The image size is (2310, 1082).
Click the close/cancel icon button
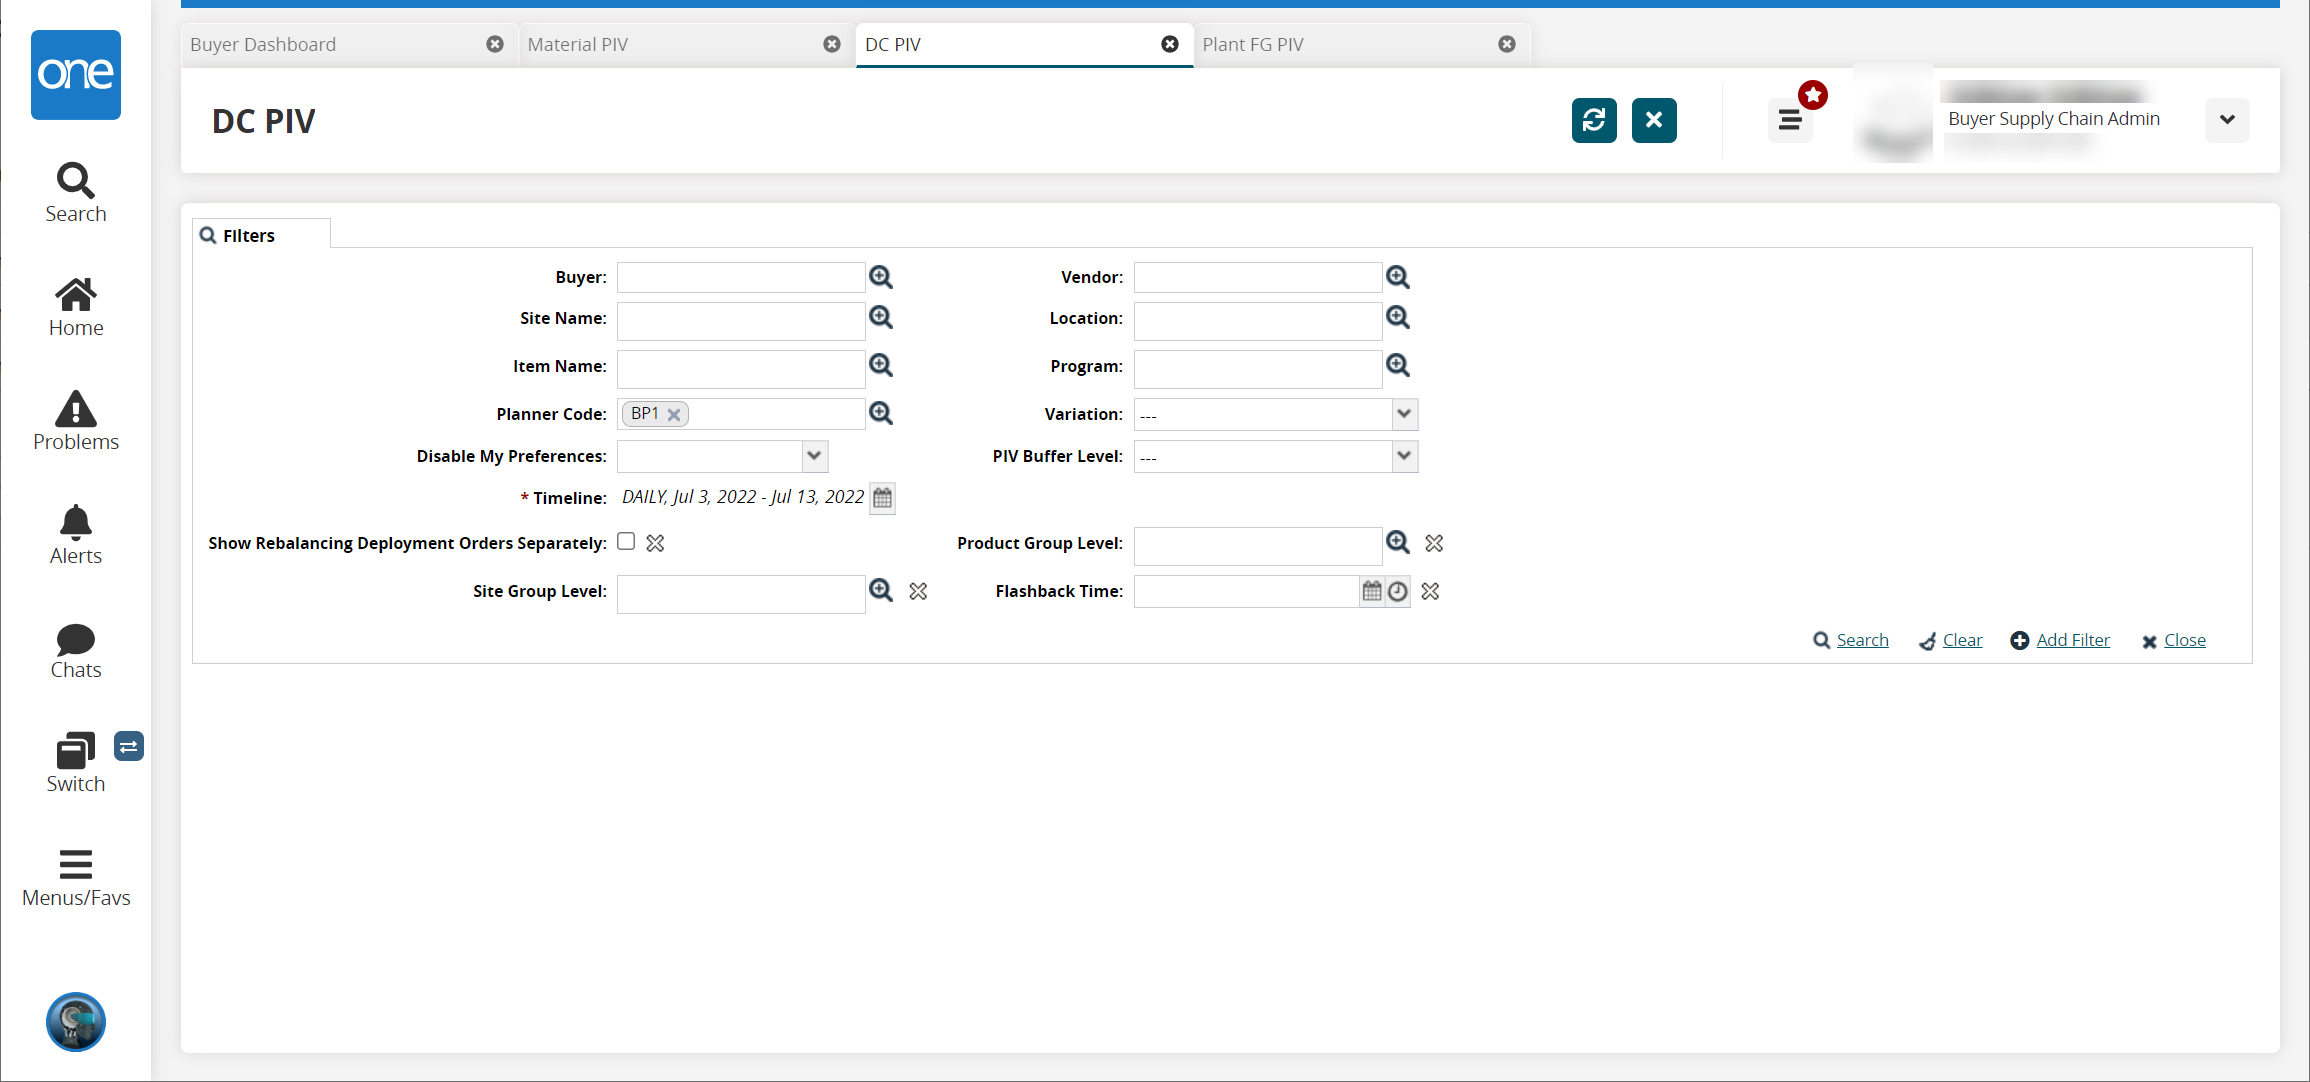[x=1653, y=119]
